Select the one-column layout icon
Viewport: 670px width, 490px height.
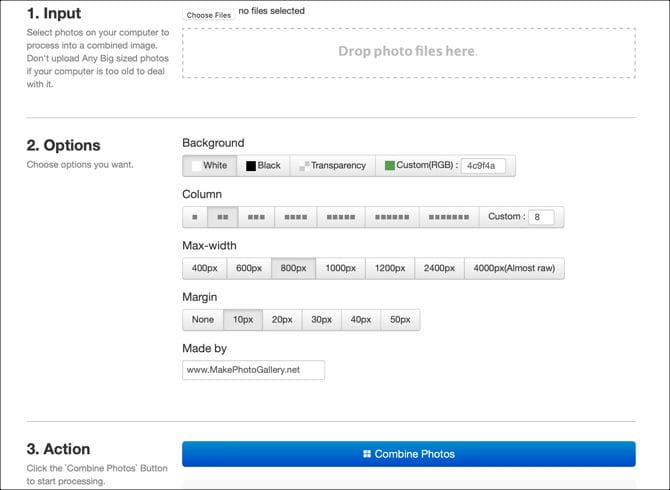coord(194,217)
